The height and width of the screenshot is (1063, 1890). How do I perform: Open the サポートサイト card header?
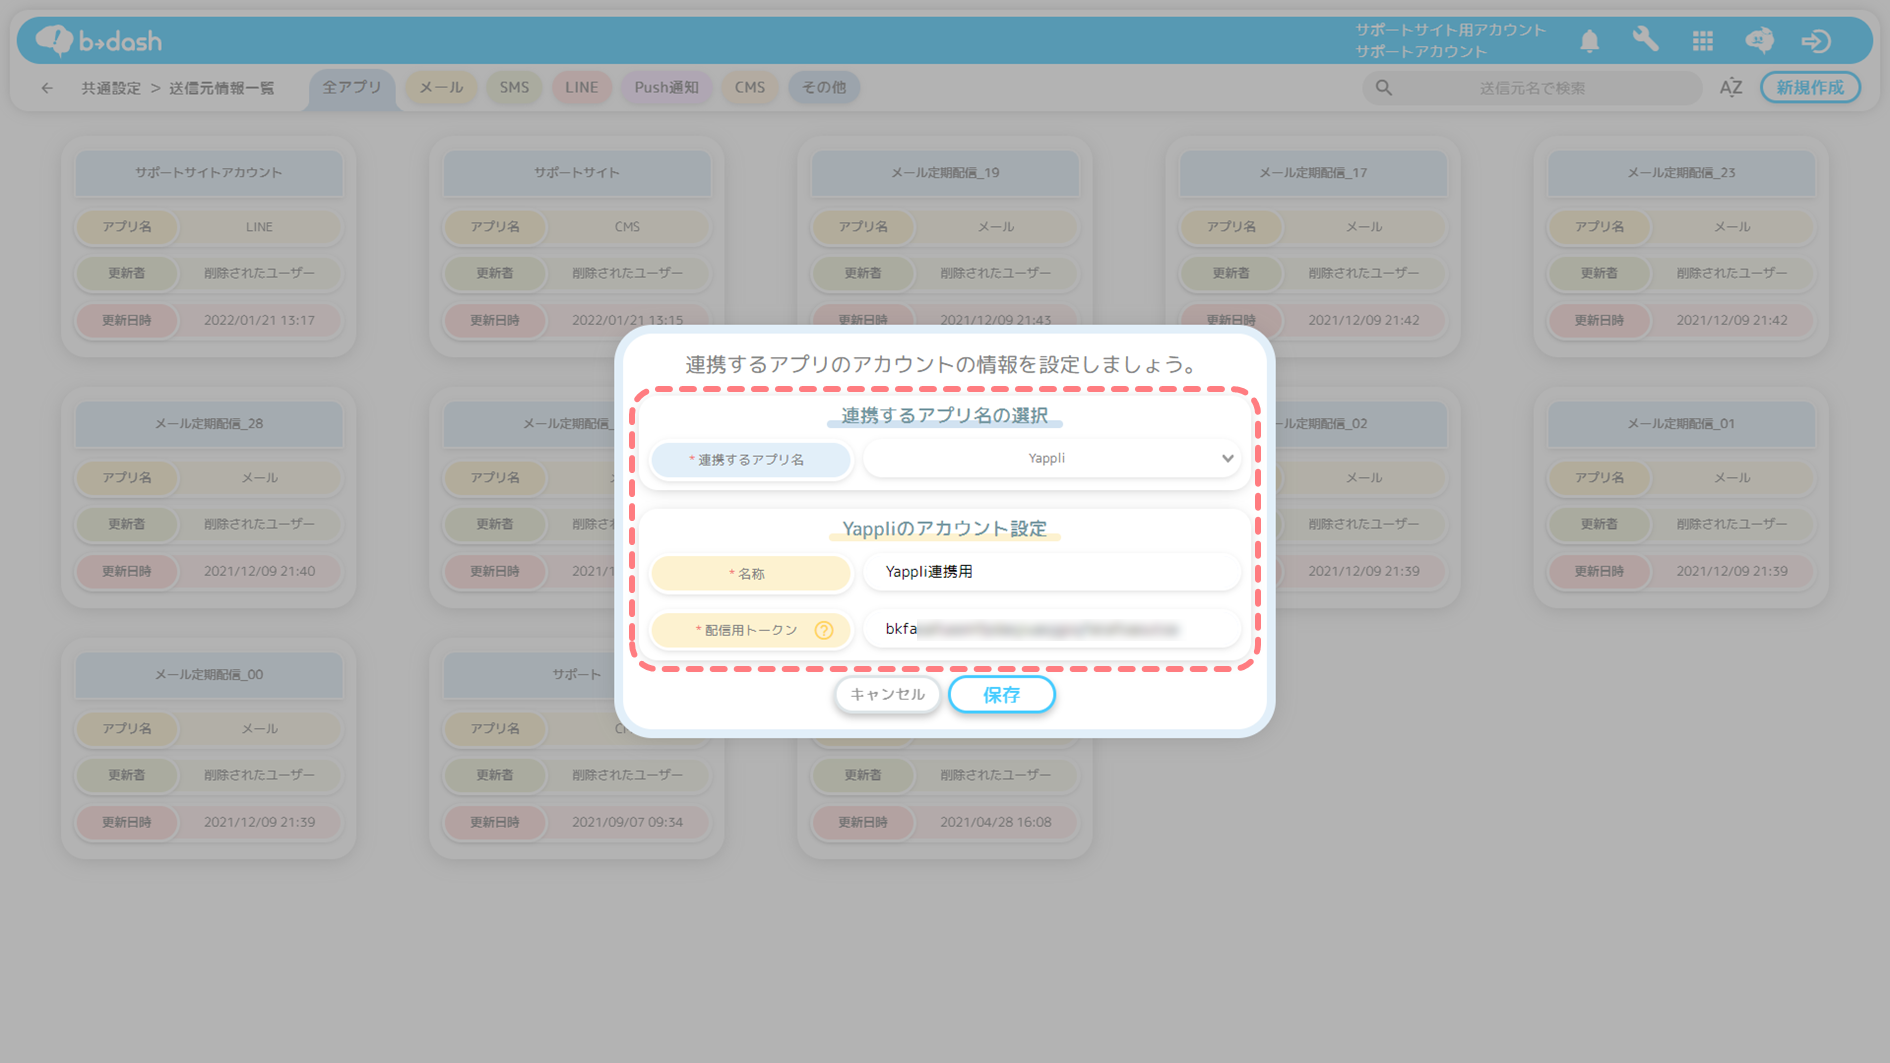(576, 172)
